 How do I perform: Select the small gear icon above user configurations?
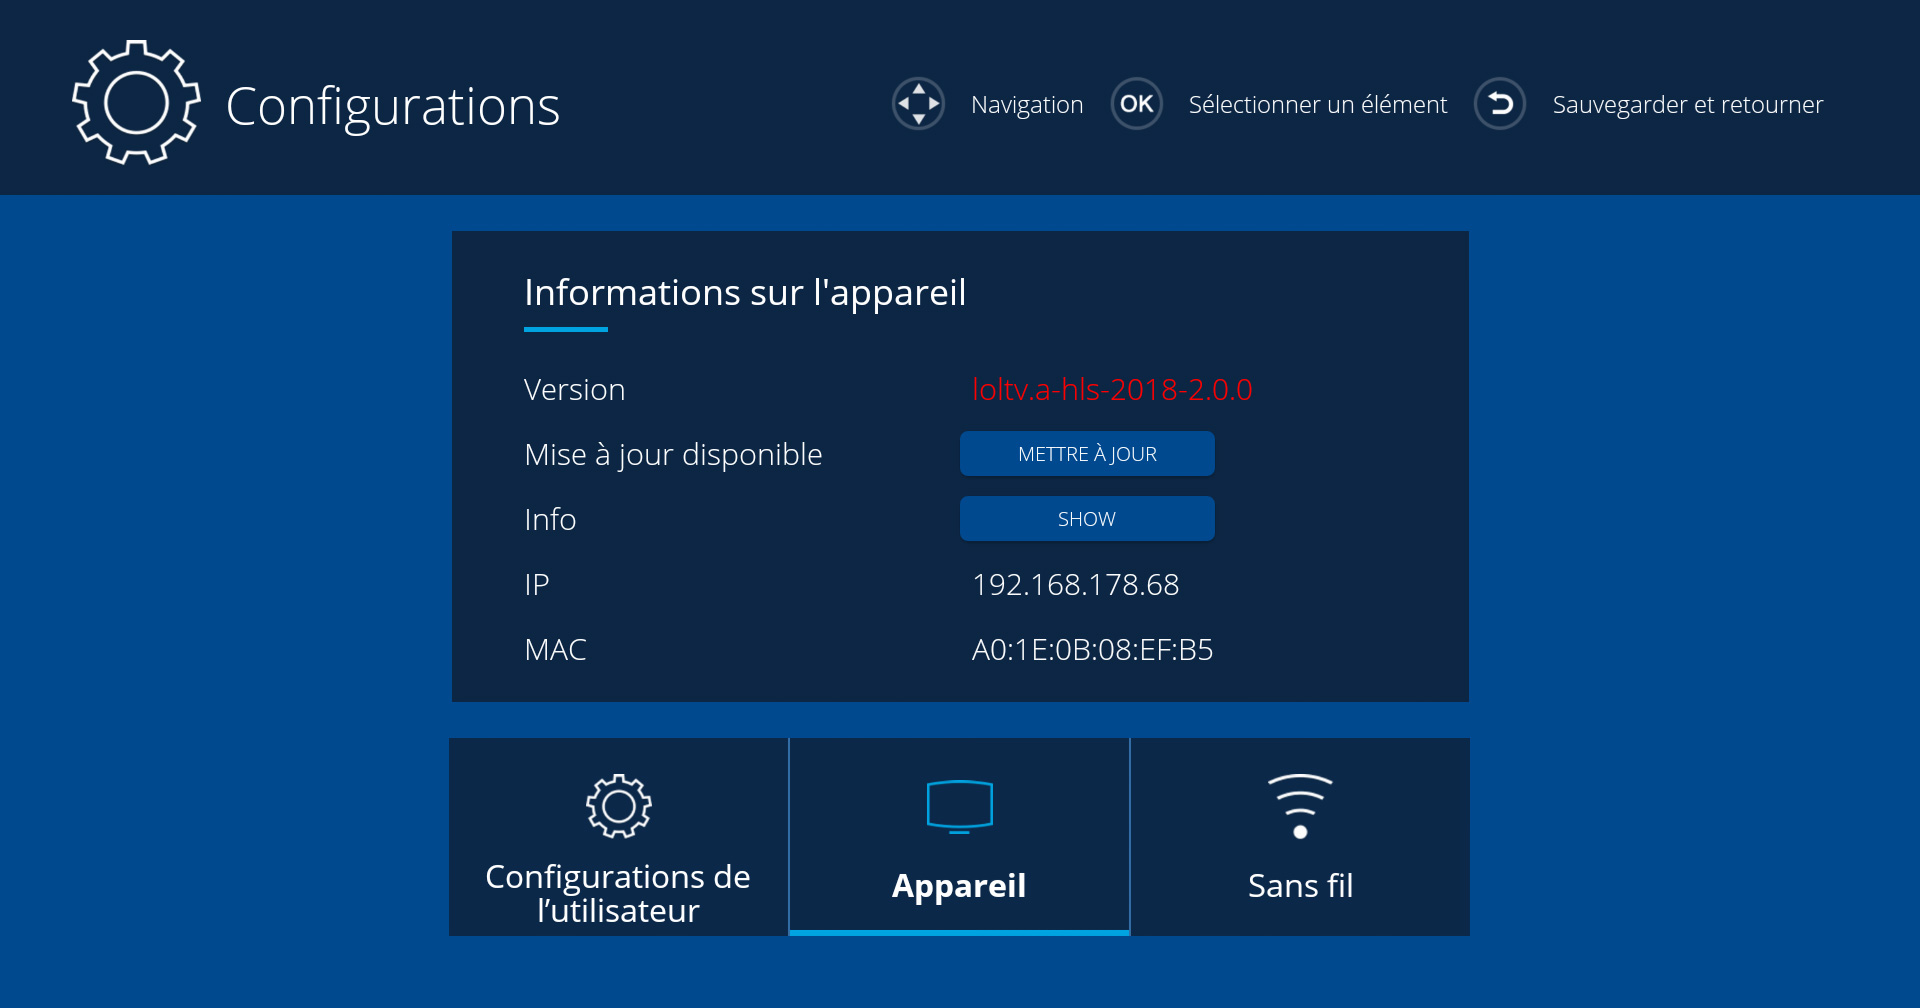618,806
